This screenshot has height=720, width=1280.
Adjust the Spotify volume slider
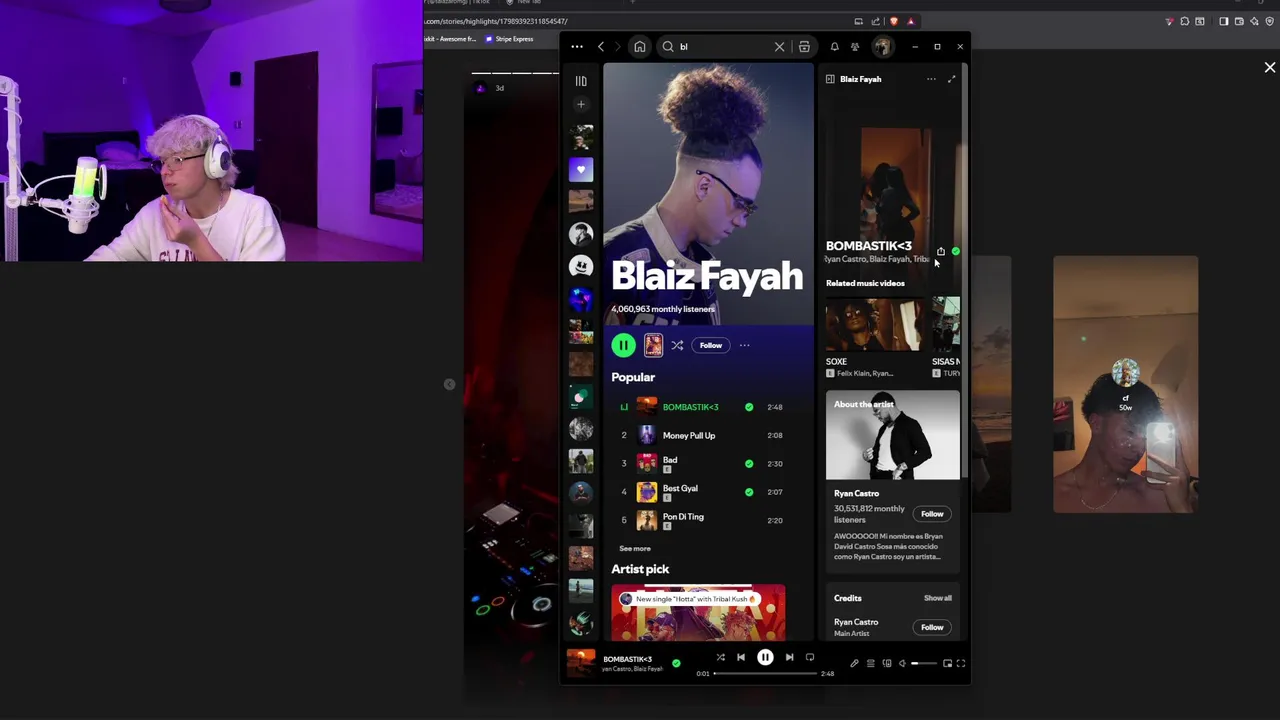pyautogui.click(x=924, y=663)
